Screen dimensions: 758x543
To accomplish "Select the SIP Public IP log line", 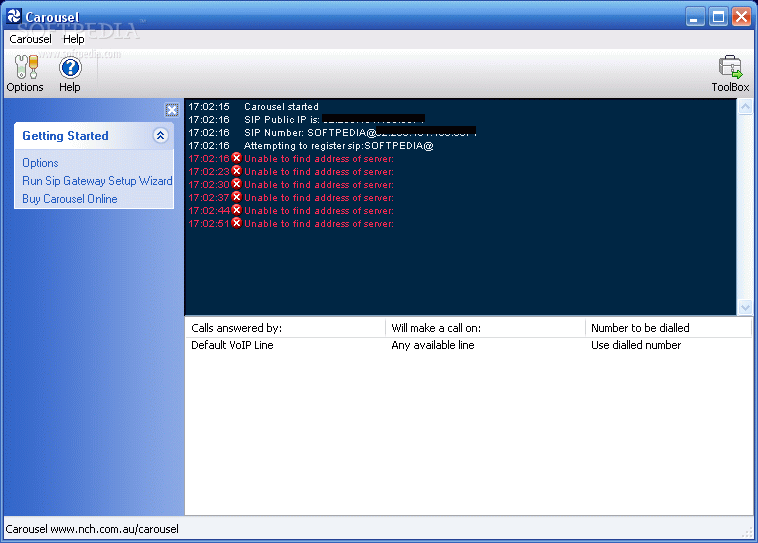I will point(306,119).
